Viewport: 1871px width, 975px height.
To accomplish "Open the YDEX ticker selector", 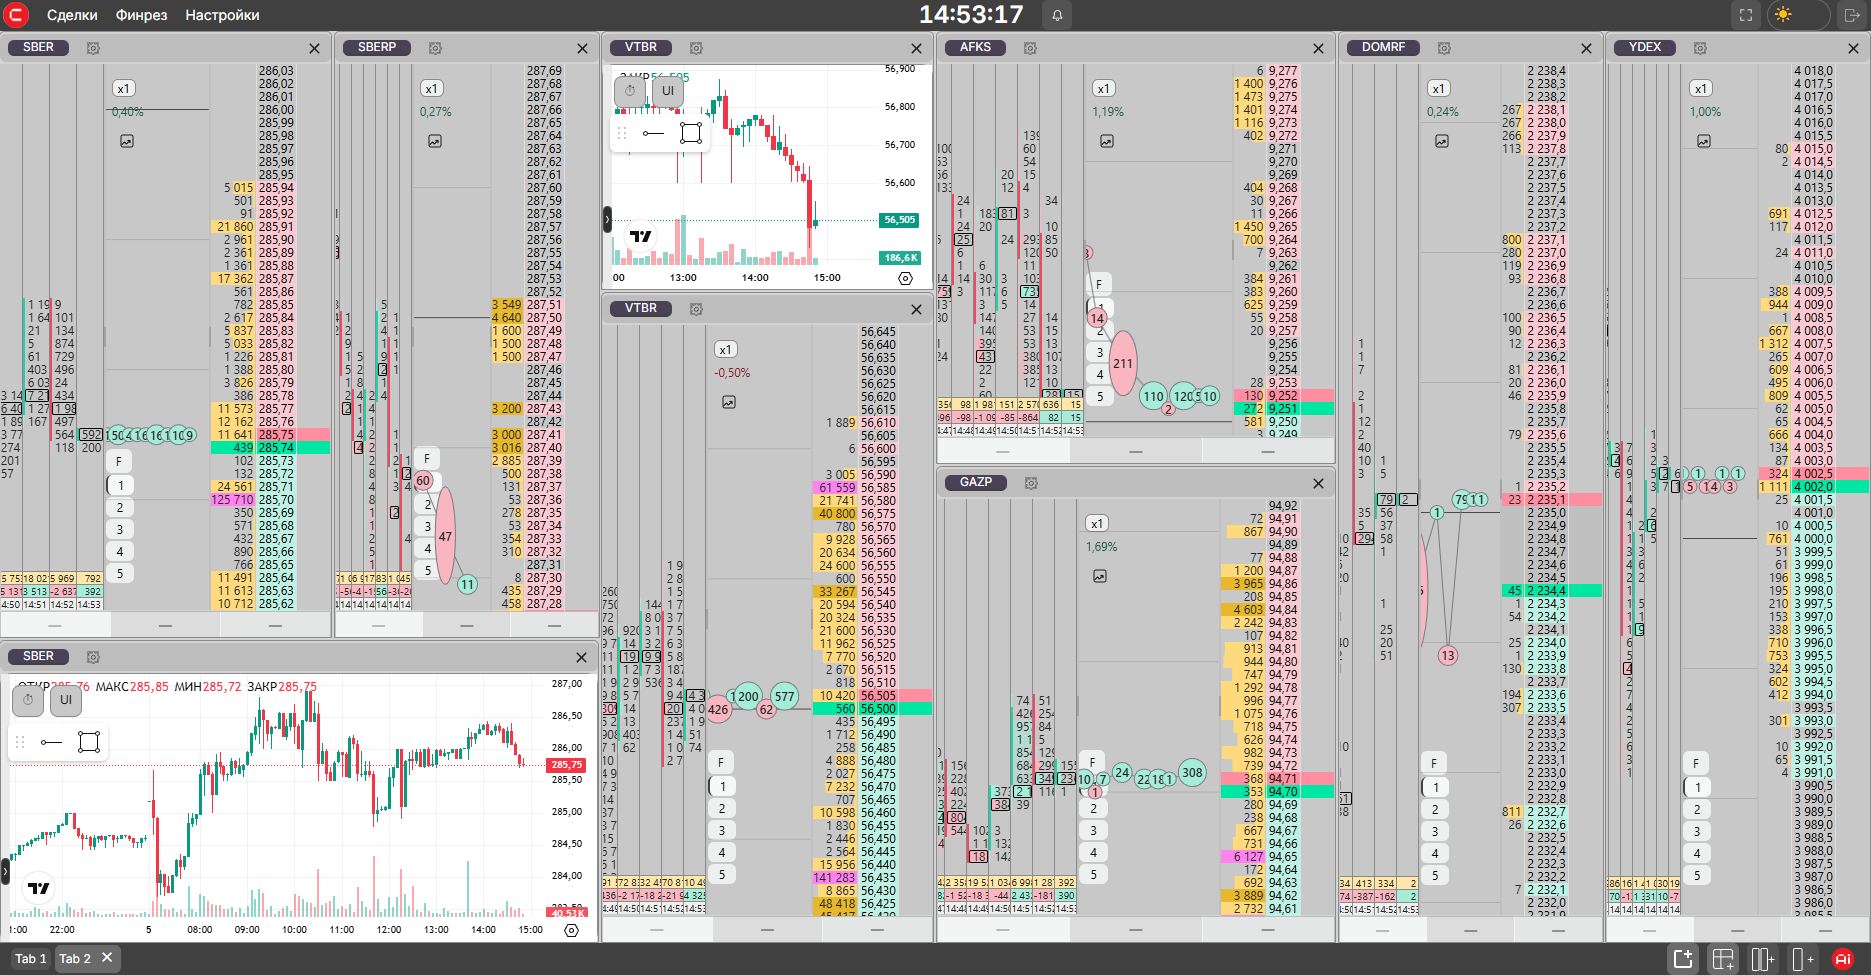I will point(1645,47).
